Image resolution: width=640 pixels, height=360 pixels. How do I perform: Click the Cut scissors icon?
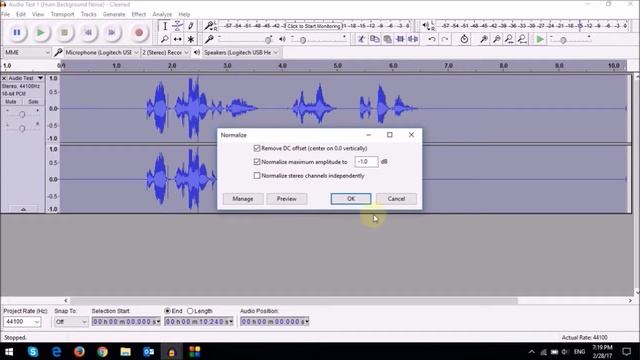click(x=362, y=39)
